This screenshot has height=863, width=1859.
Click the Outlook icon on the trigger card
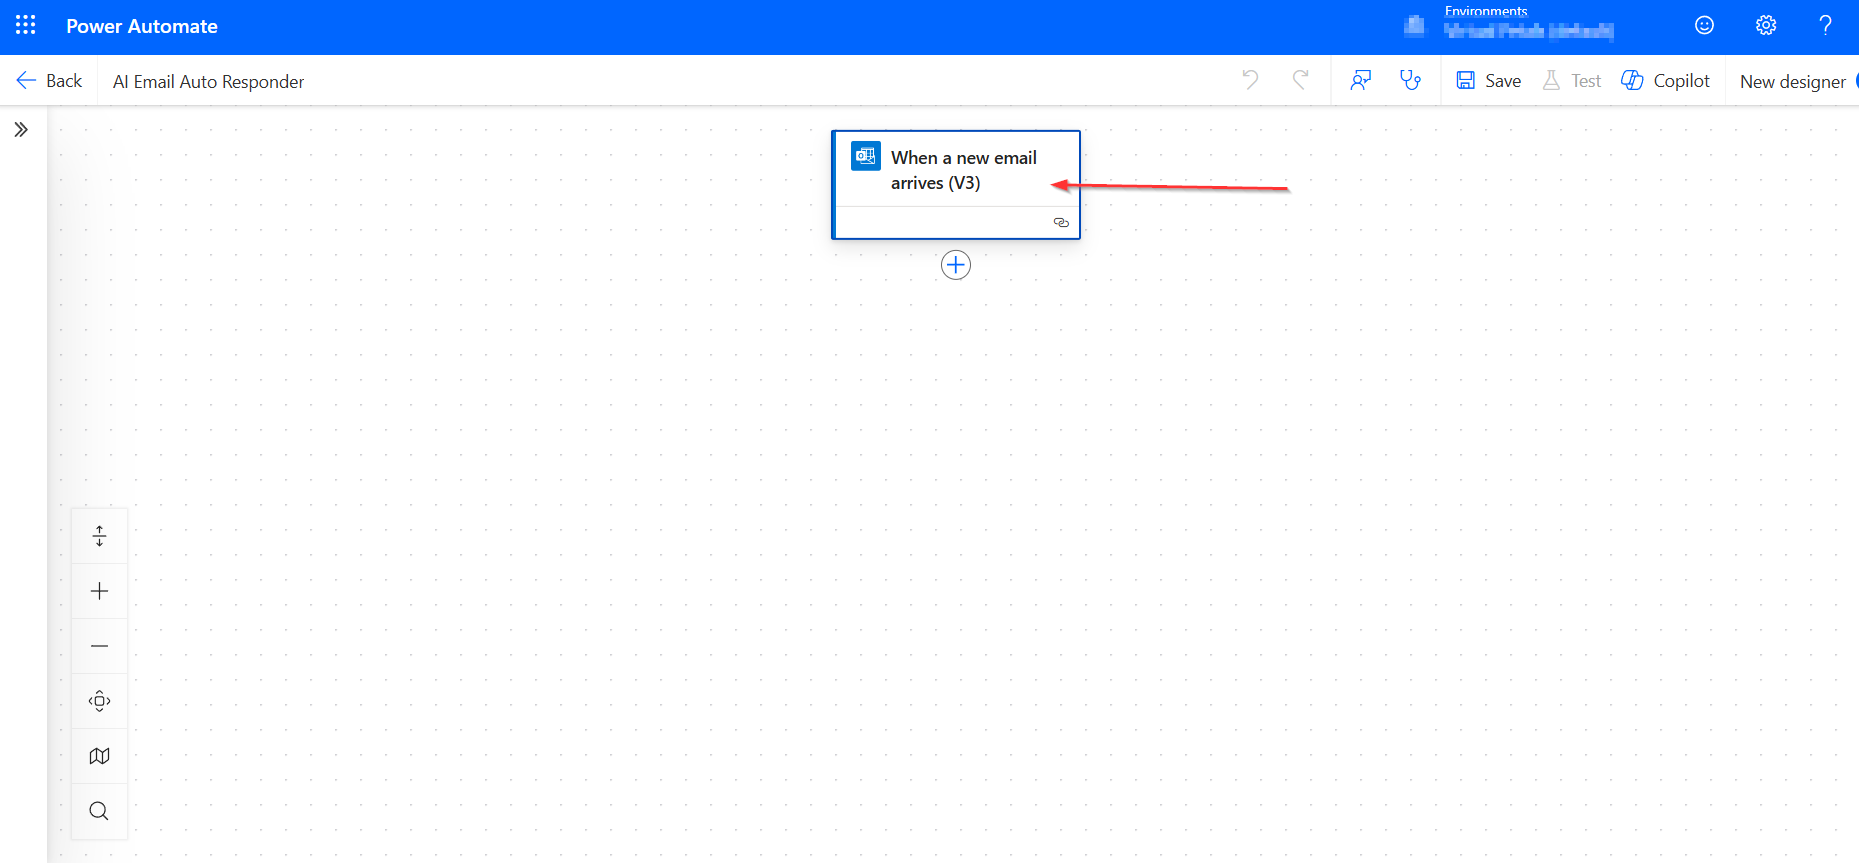coord(866,157)
